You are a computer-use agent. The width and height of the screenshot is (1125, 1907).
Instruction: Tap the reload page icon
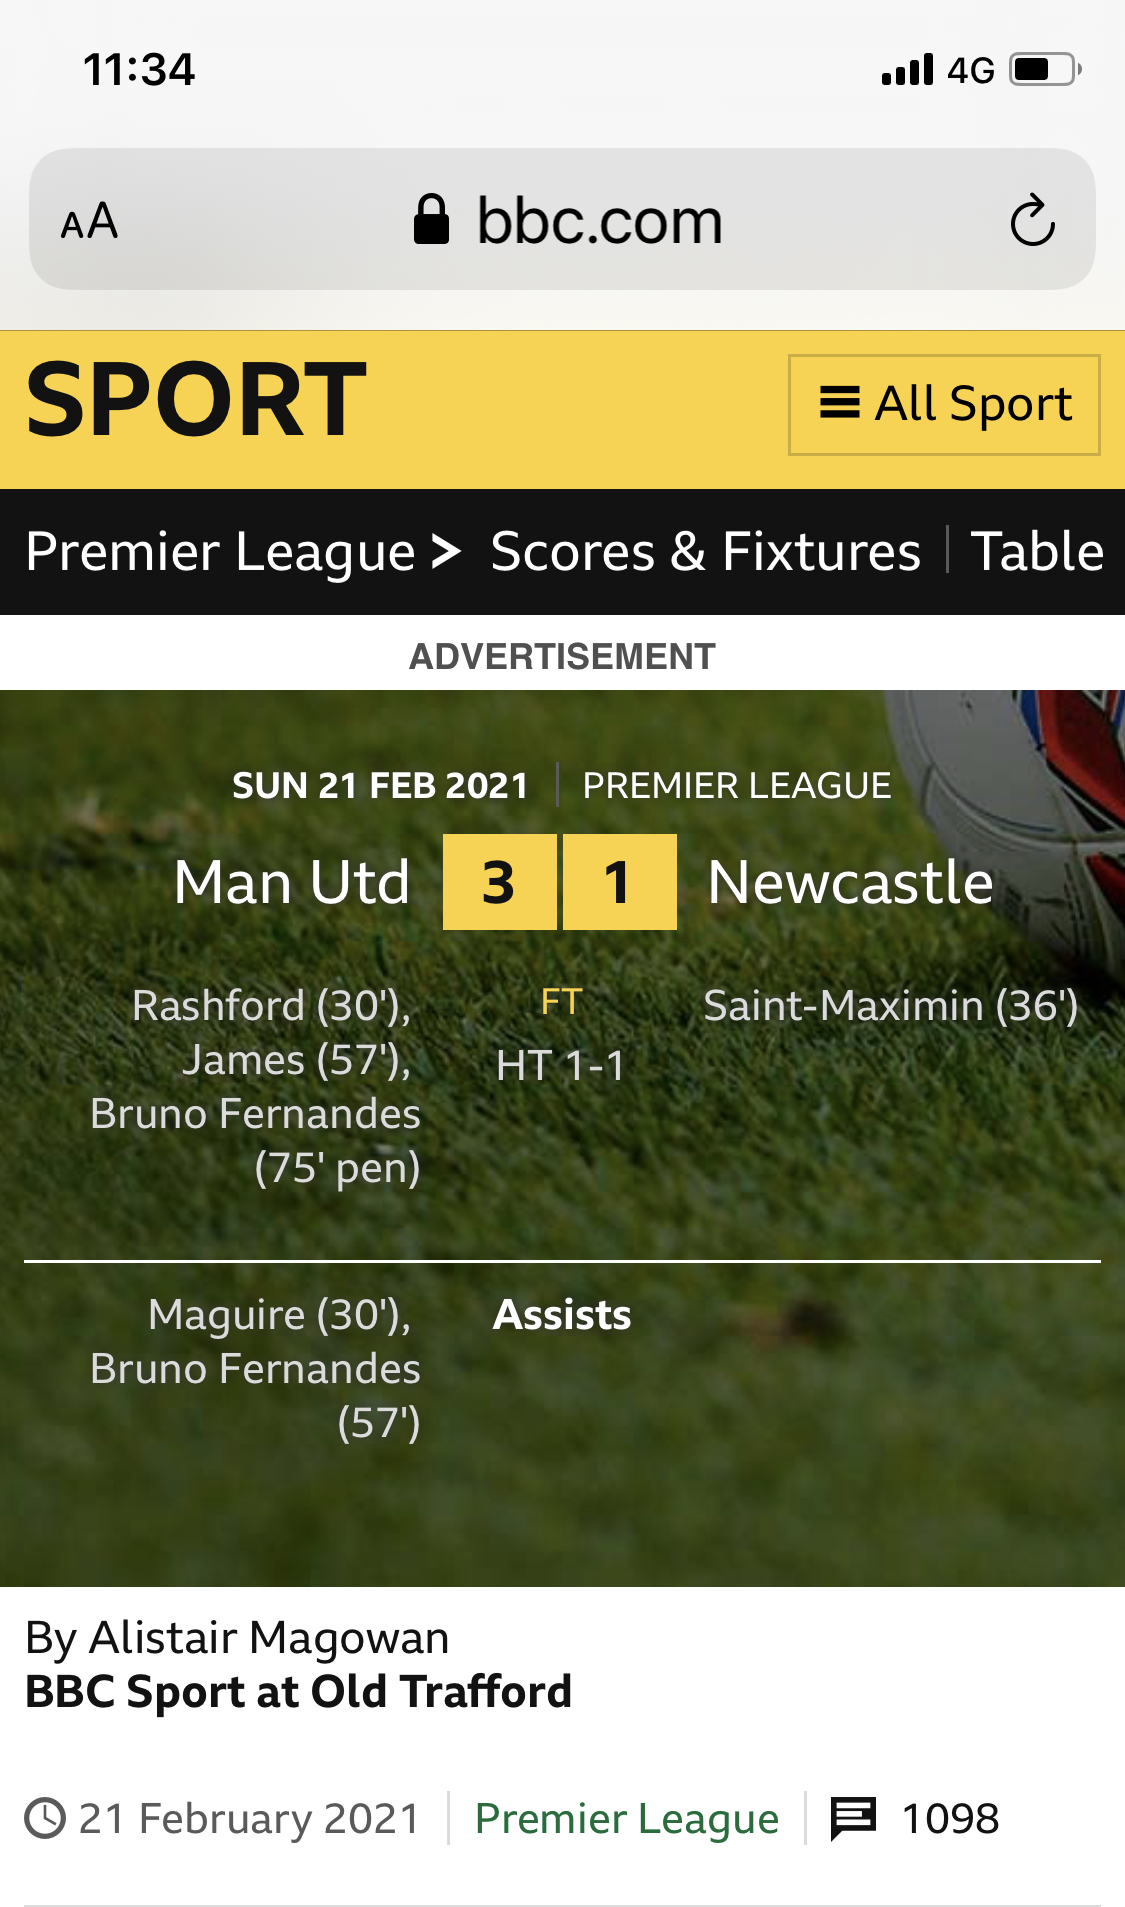[1032, 220]
